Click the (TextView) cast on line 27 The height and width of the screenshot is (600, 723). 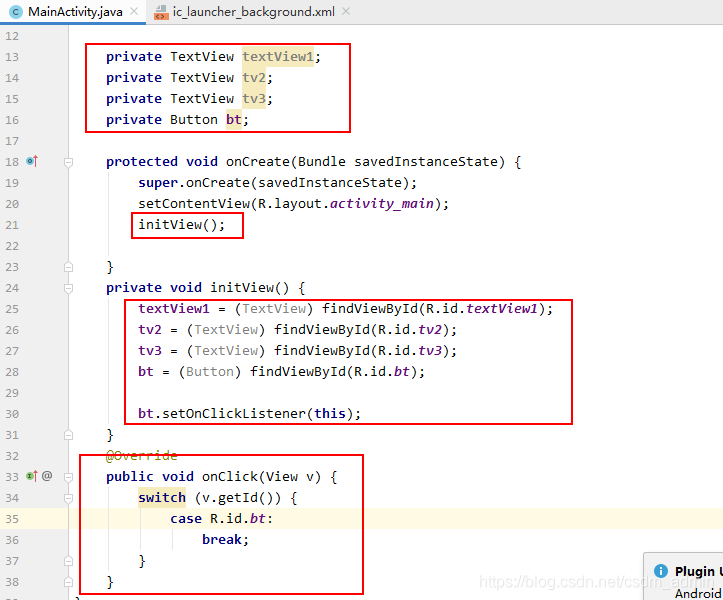point(225,350)
